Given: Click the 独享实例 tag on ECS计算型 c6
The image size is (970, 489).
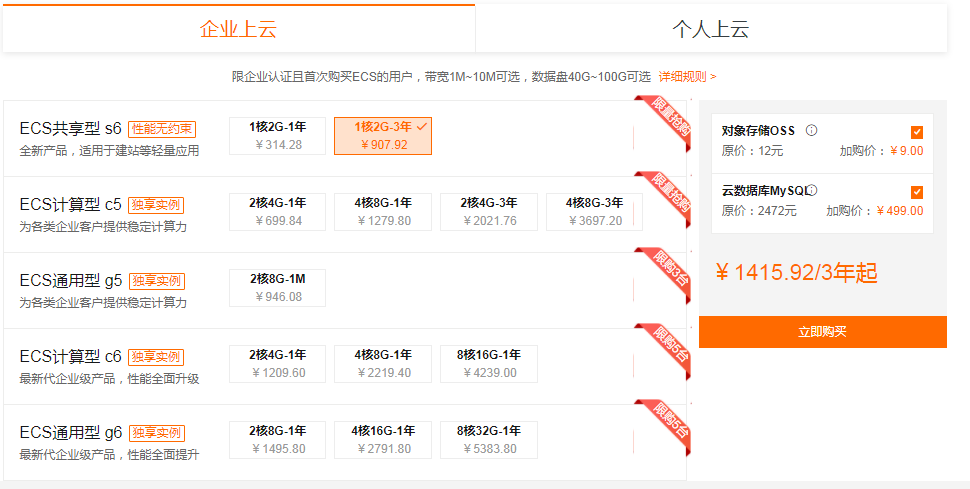Looking at the screenshot, I should pos(157,357).
